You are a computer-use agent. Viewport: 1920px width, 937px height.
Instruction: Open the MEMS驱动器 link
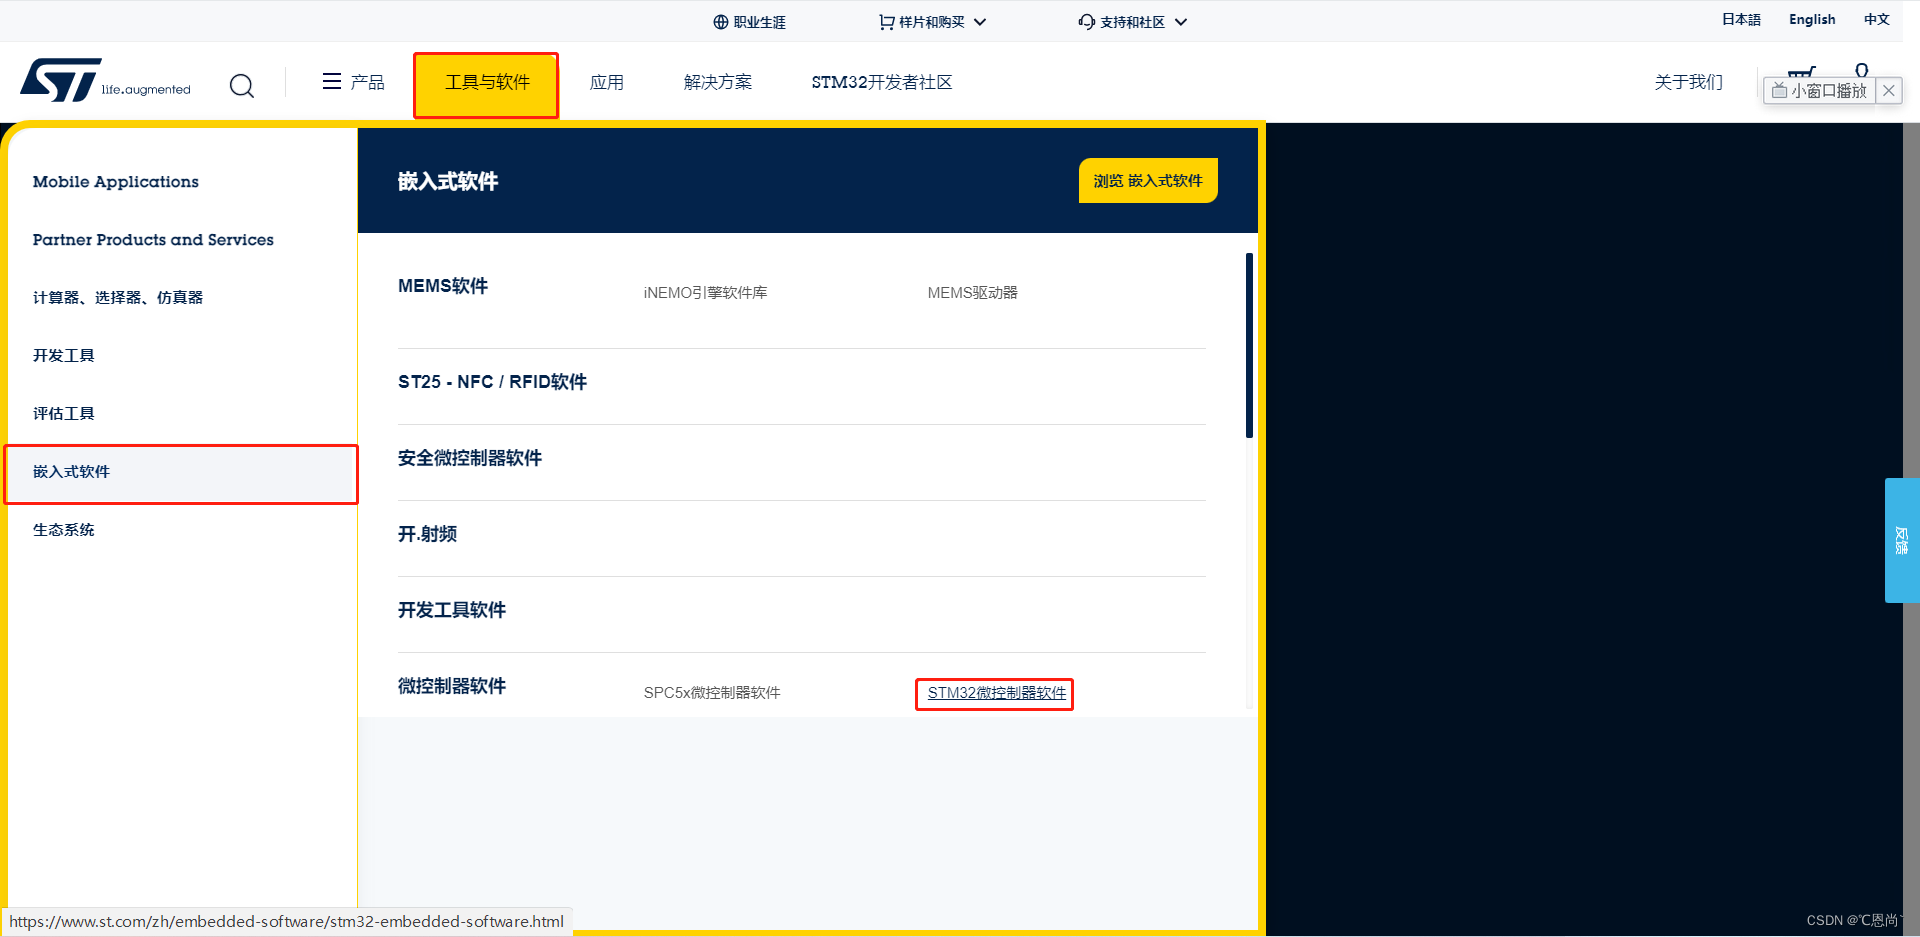972,292
